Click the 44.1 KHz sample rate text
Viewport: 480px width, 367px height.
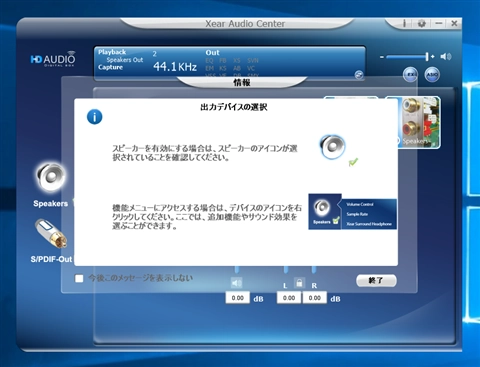tap(175, 67)
